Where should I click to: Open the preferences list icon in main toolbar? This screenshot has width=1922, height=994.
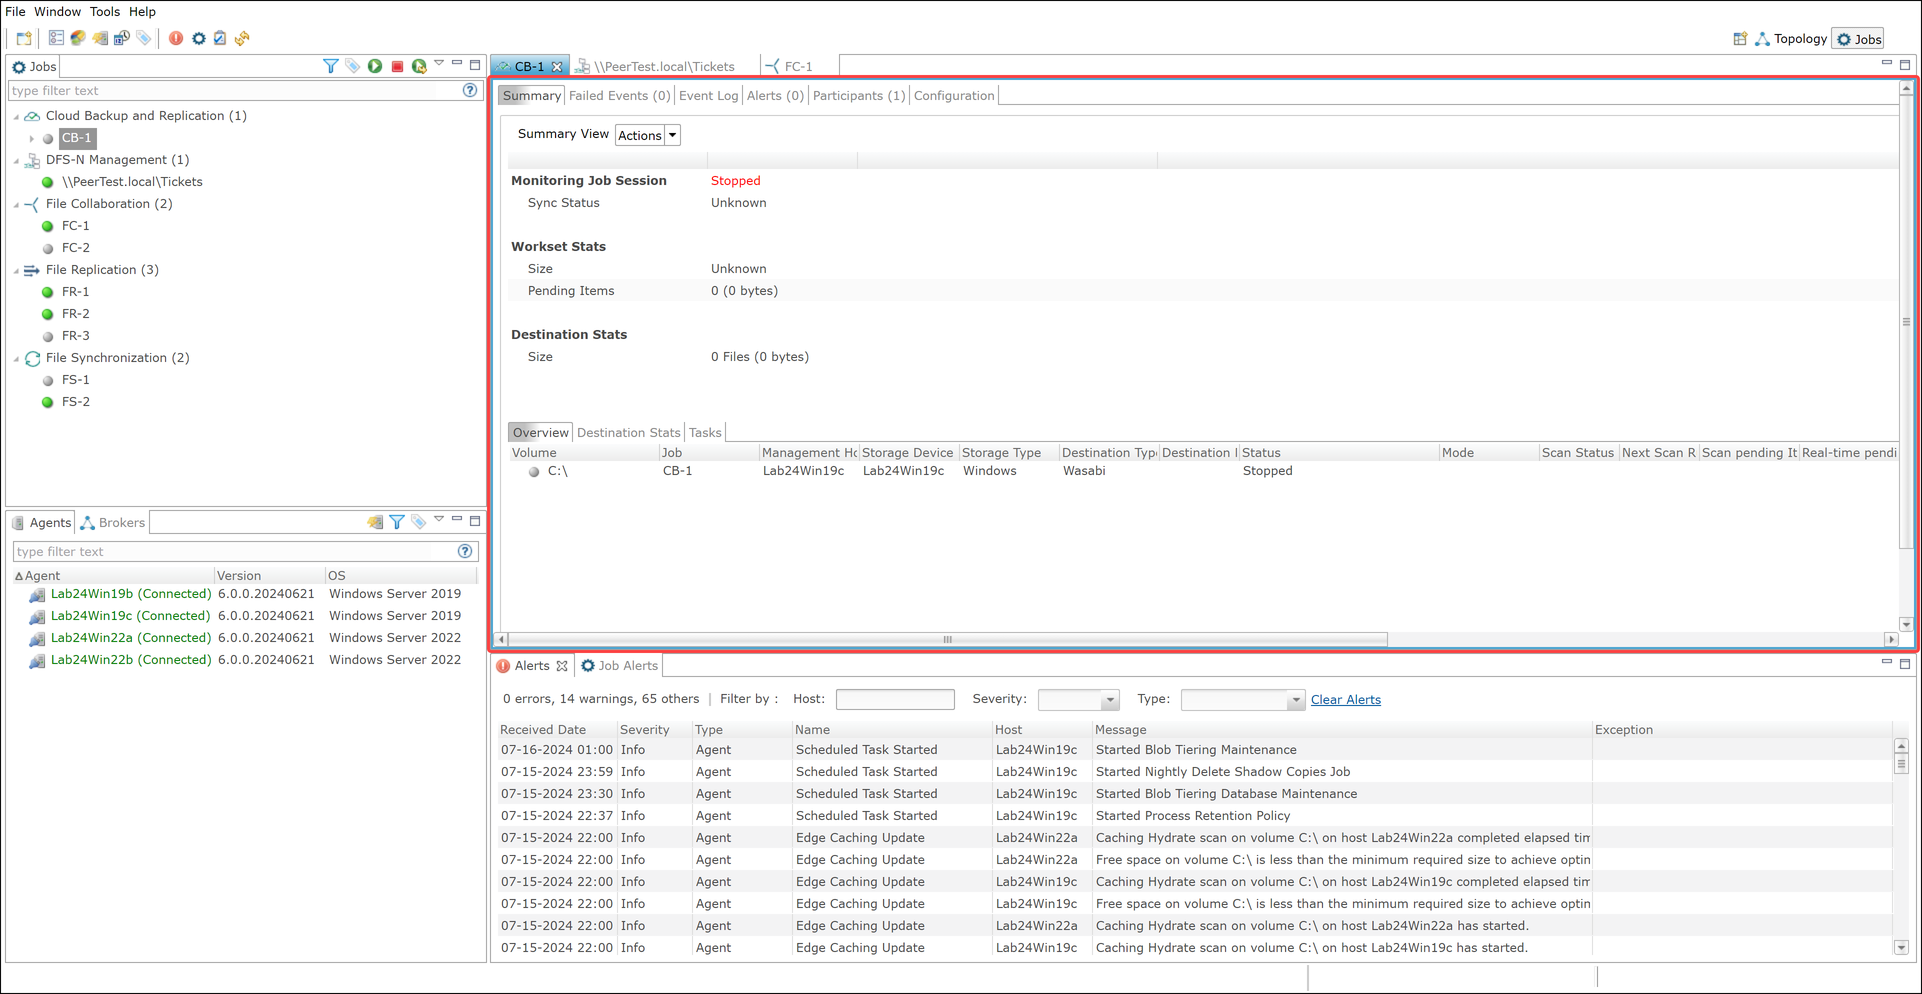tap(56, 38)
